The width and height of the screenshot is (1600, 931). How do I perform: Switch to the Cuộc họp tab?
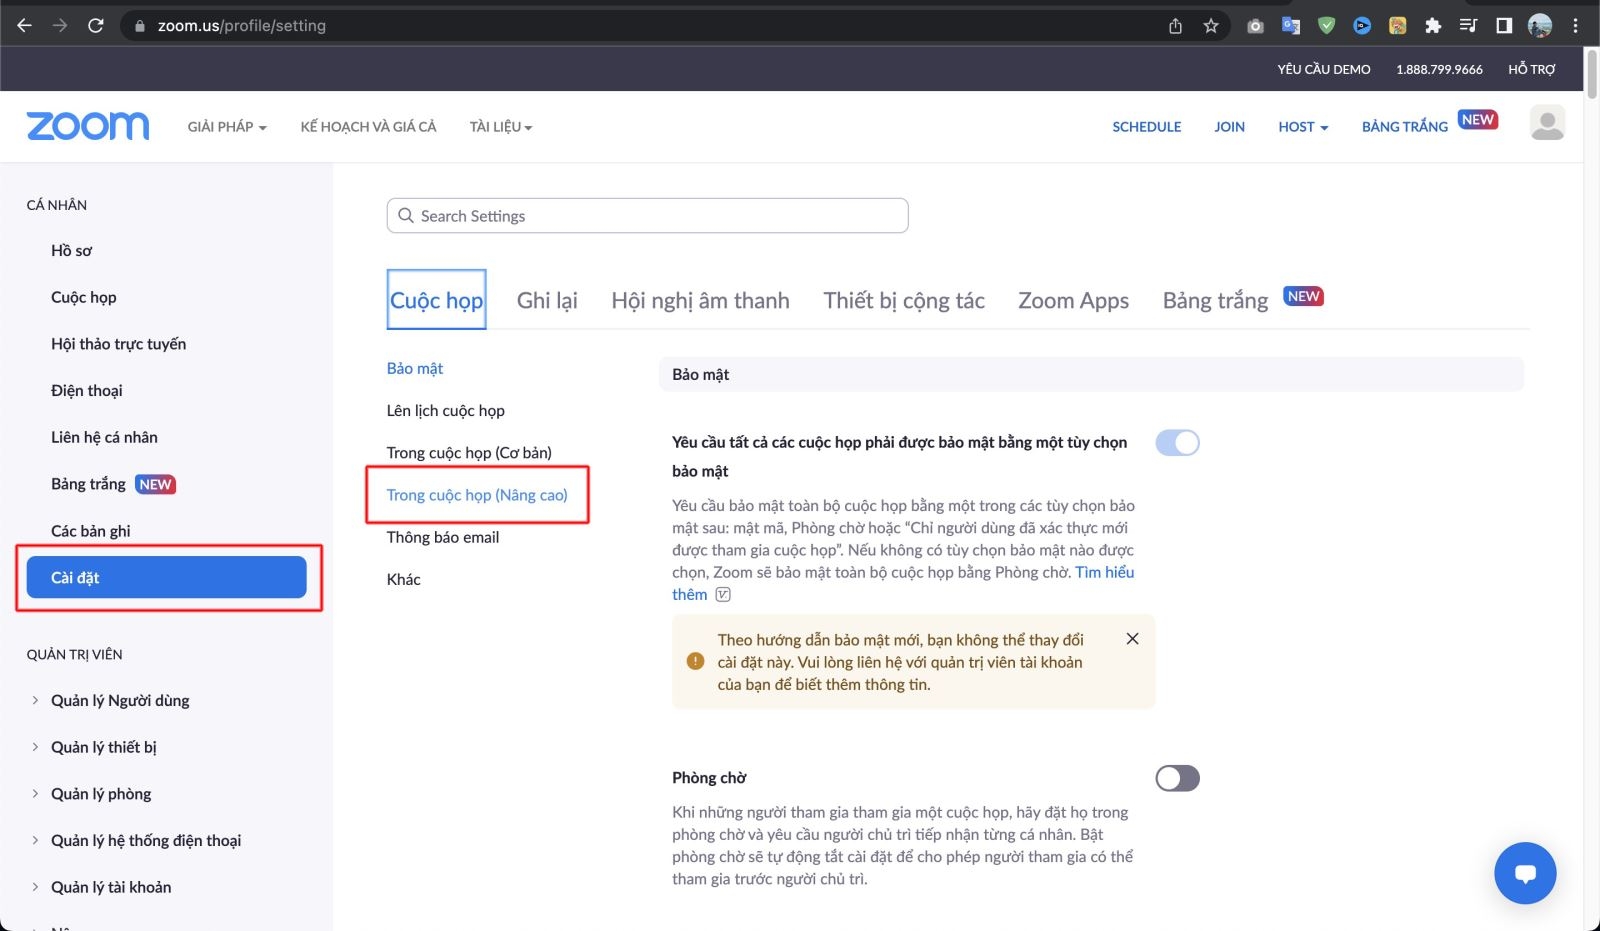[436, 300]
